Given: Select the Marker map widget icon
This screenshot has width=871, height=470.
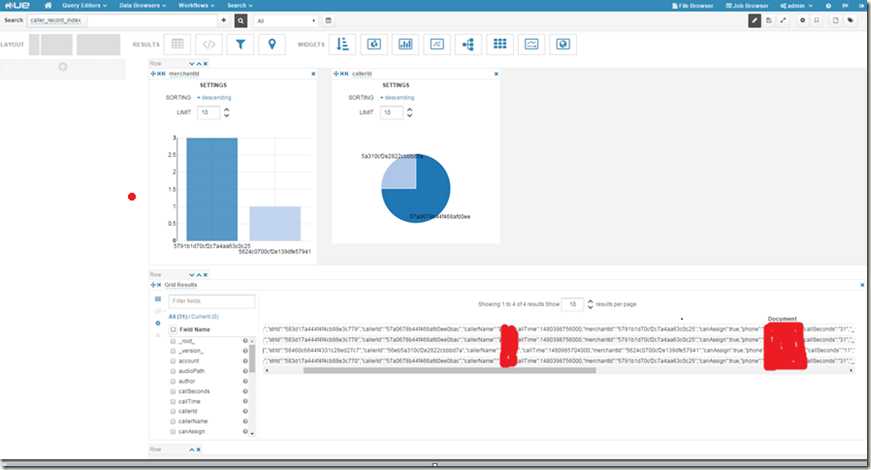Looking at the screenshot, I should 272,44.
